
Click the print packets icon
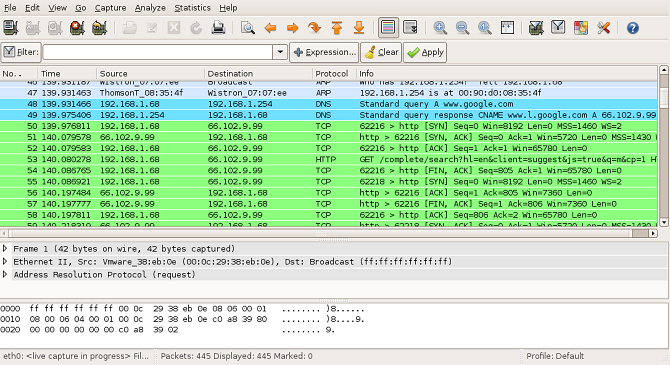pos(218,28)
